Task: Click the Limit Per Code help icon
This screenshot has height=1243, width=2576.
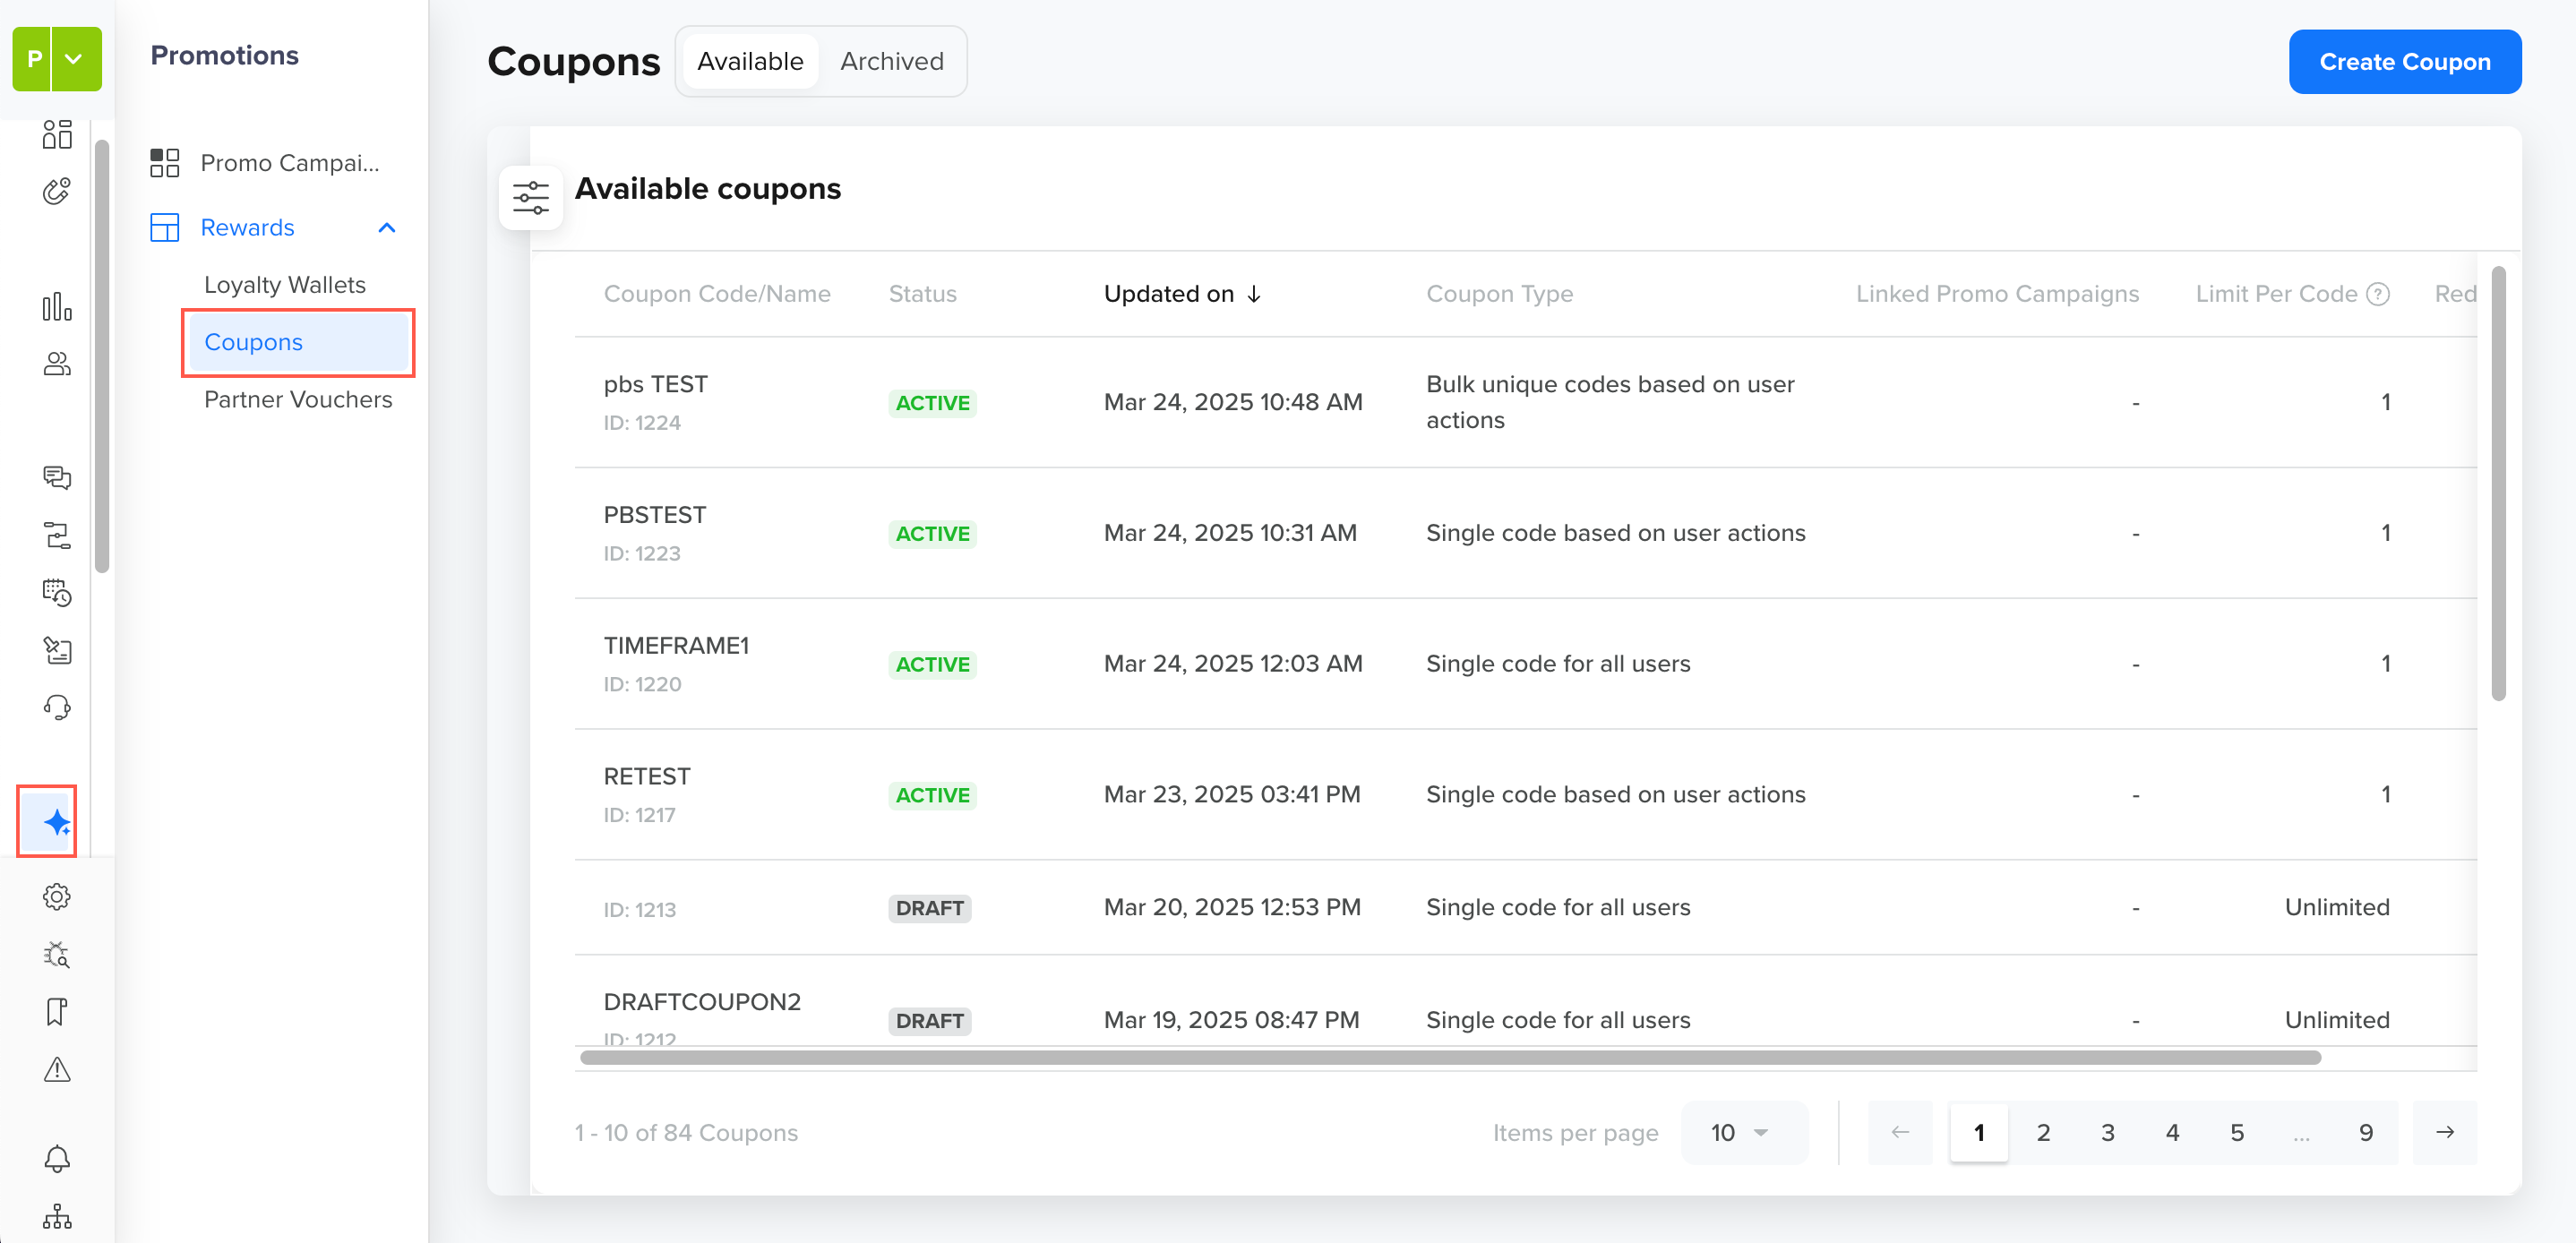Action: pyautogui.click(x=2378, y=294)
